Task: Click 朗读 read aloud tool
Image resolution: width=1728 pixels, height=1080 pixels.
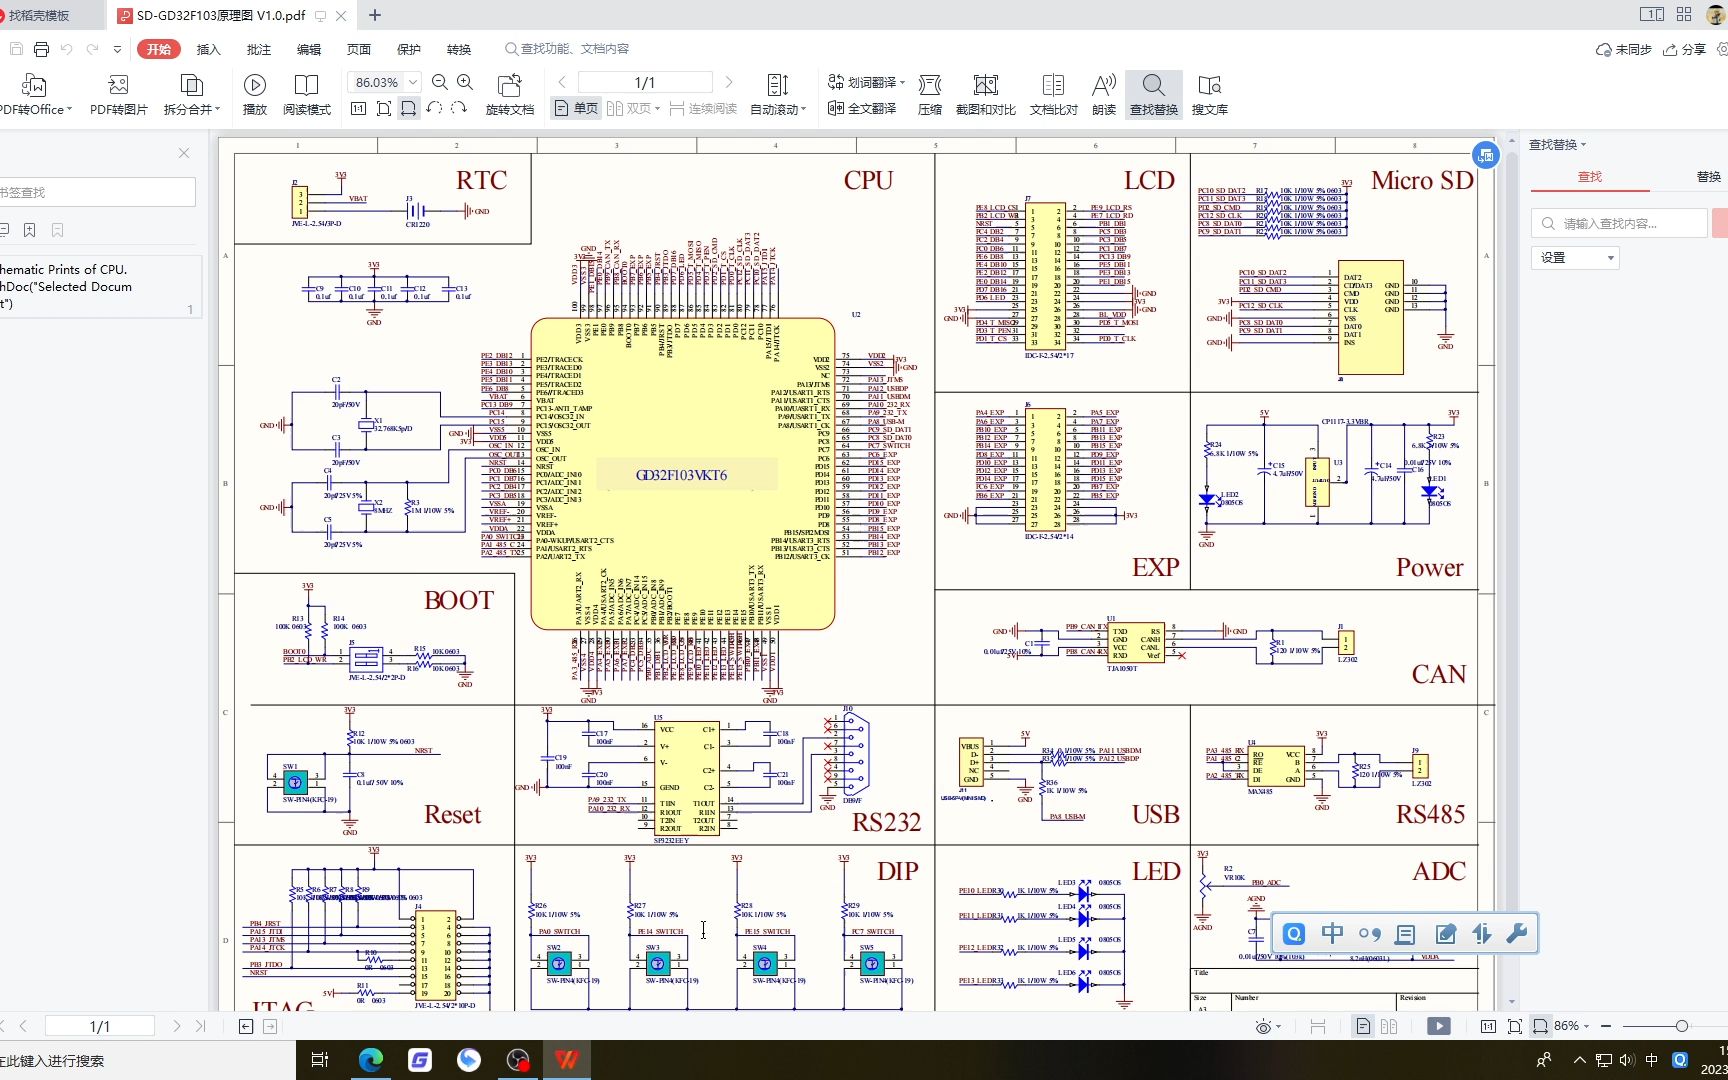Action: click(x=1104, y=95)
